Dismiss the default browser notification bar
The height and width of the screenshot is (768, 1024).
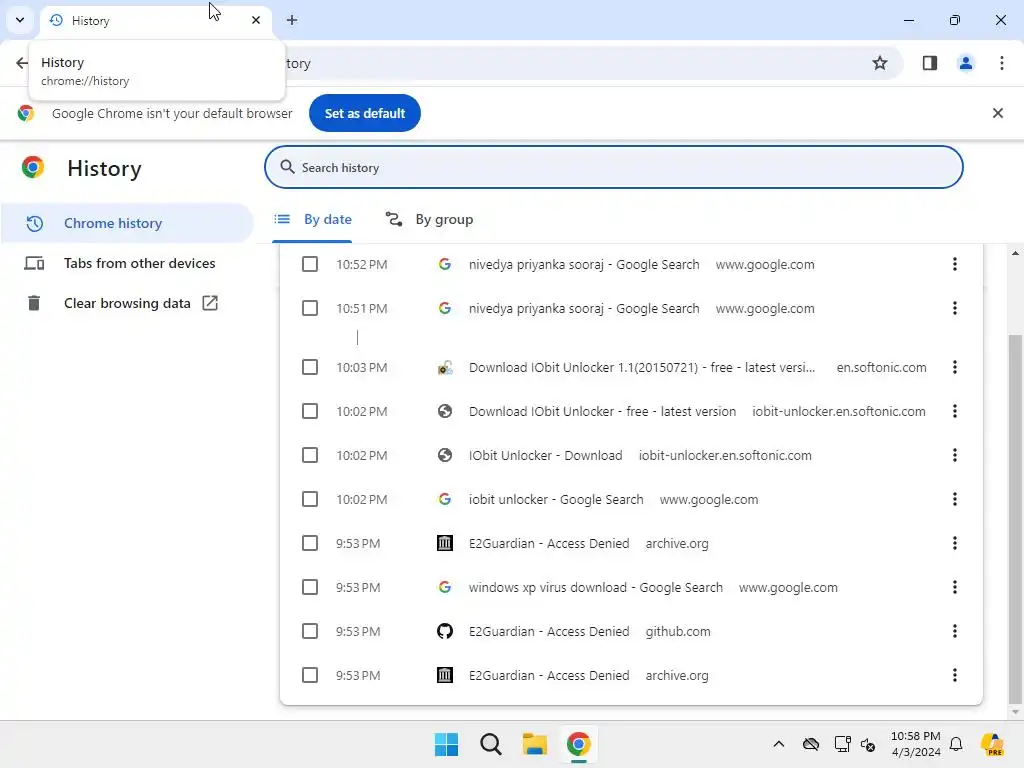click(997, 113)
